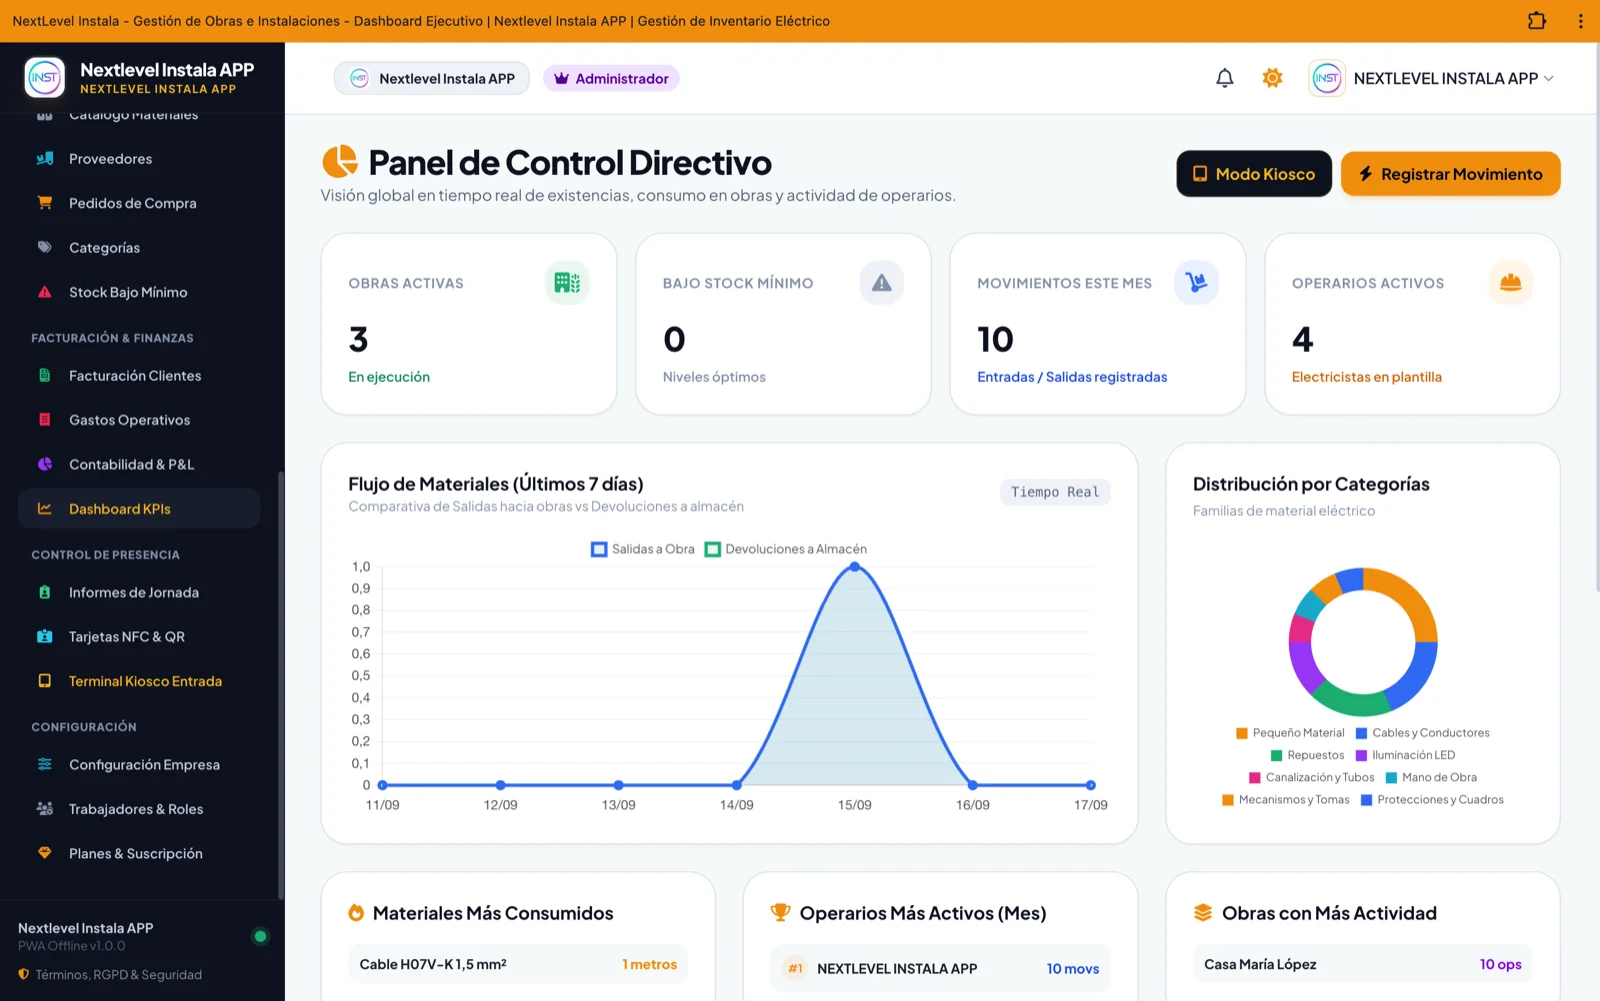Toggle Mano de Obra legend entry
Viewport: 1600px width, 1001px height.
point(1431,777)
